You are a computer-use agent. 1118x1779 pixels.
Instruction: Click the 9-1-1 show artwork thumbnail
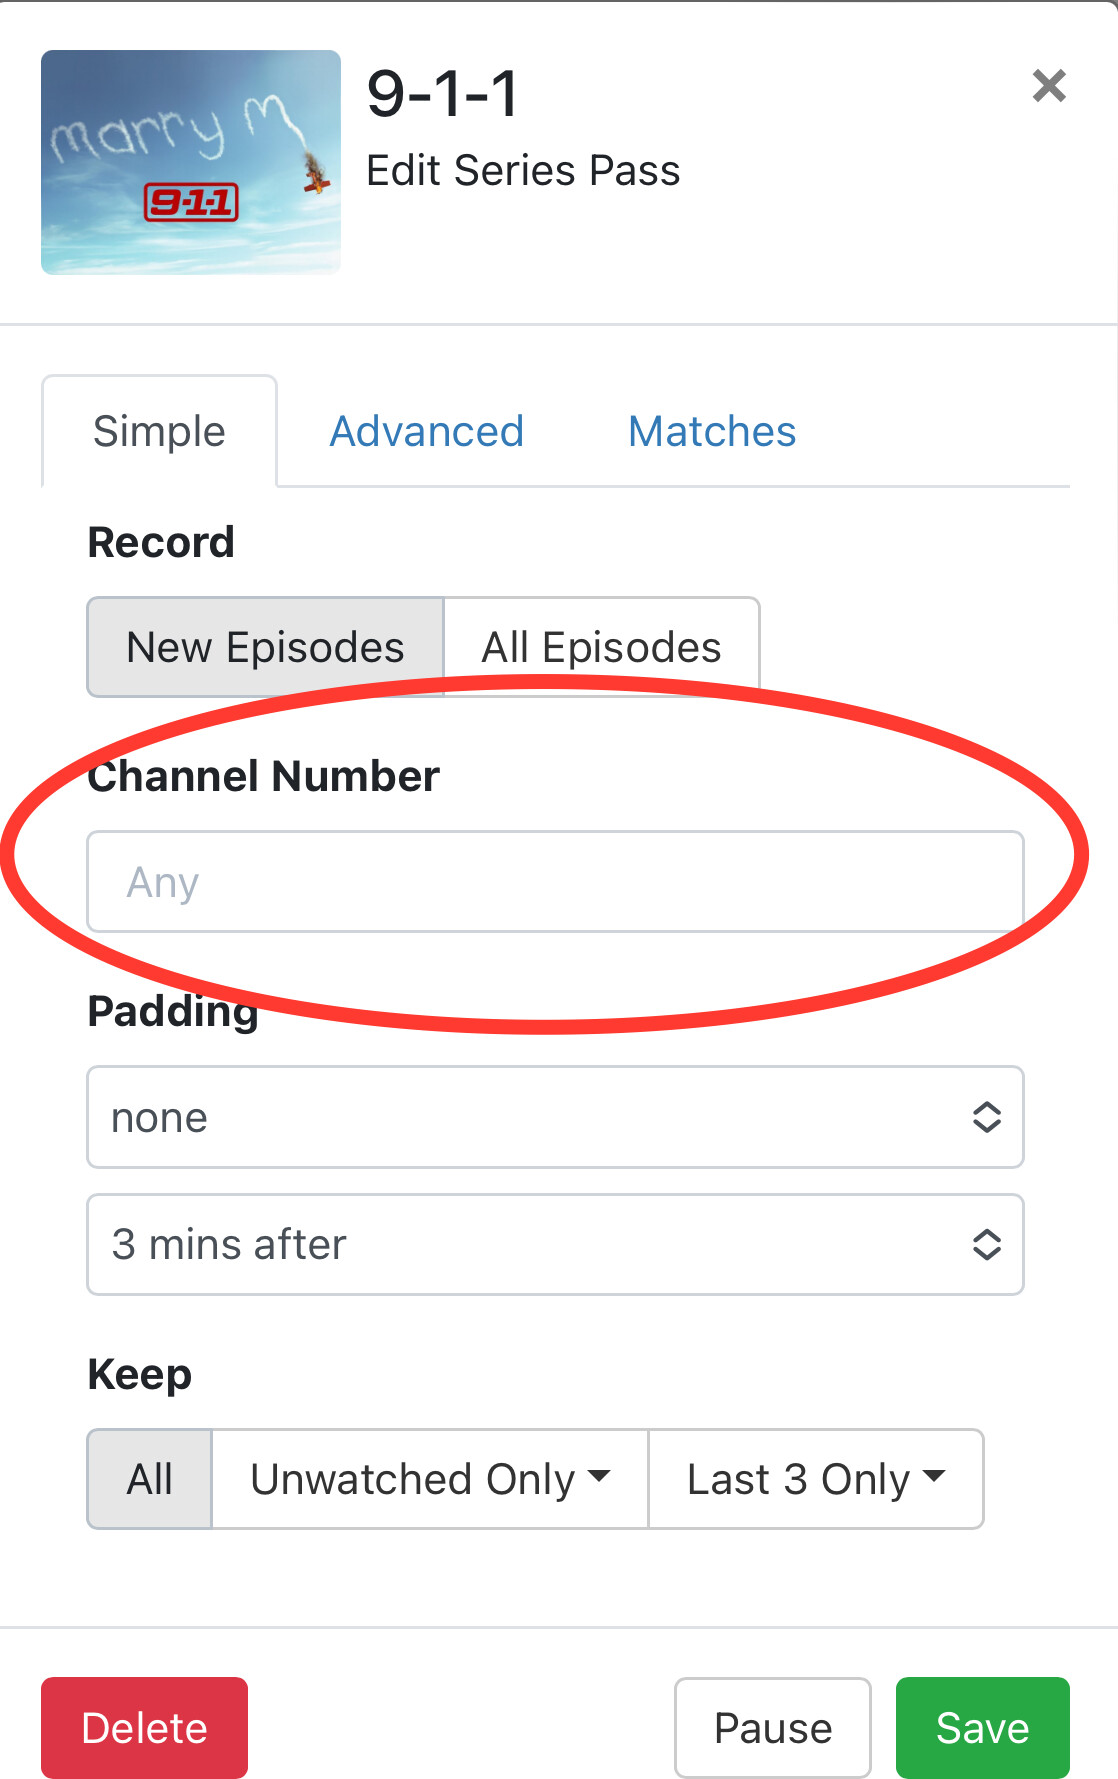[191, 162]
